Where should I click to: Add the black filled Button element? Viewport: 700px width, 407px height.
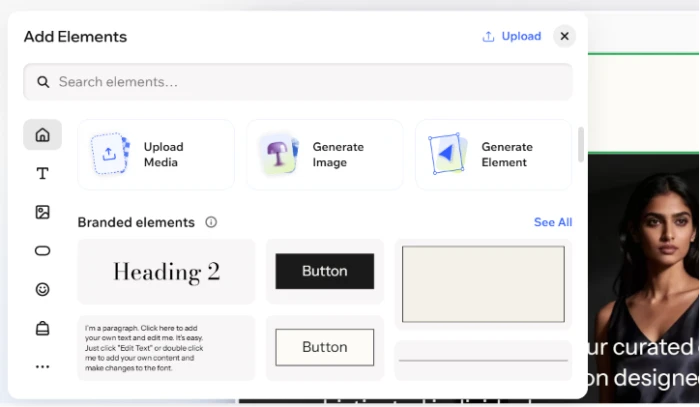pos(325,271)
